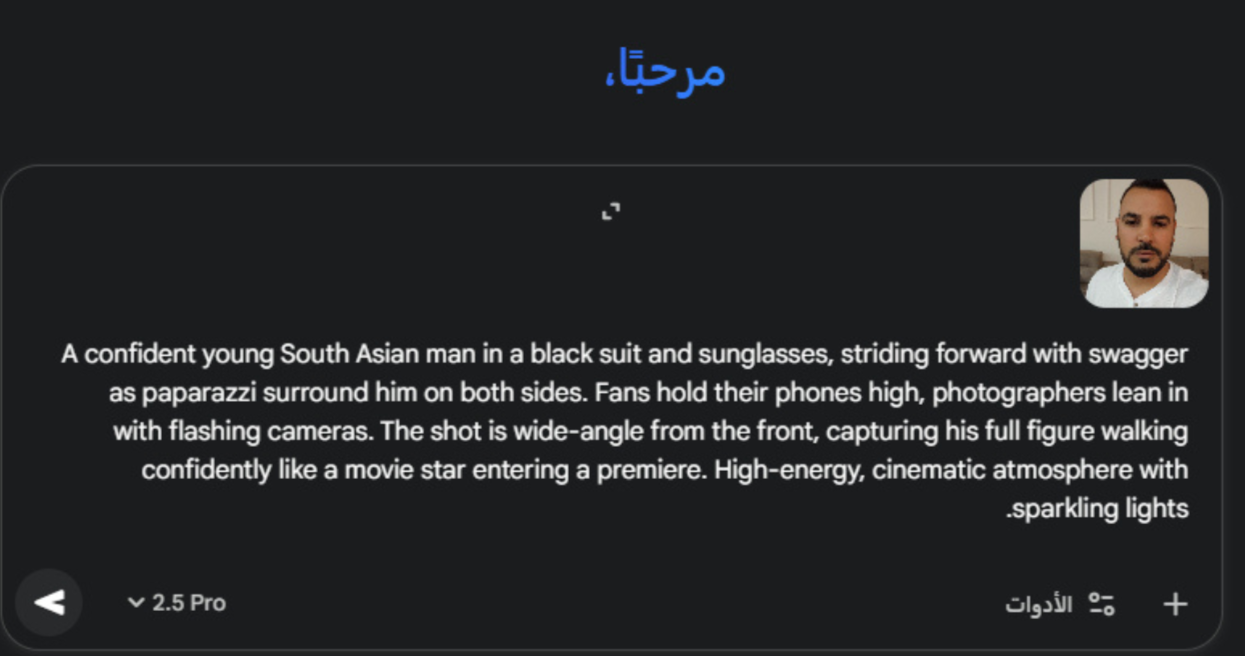
Task: Select the attached man photo thumbnail
Action: [x=1144, y=243]
